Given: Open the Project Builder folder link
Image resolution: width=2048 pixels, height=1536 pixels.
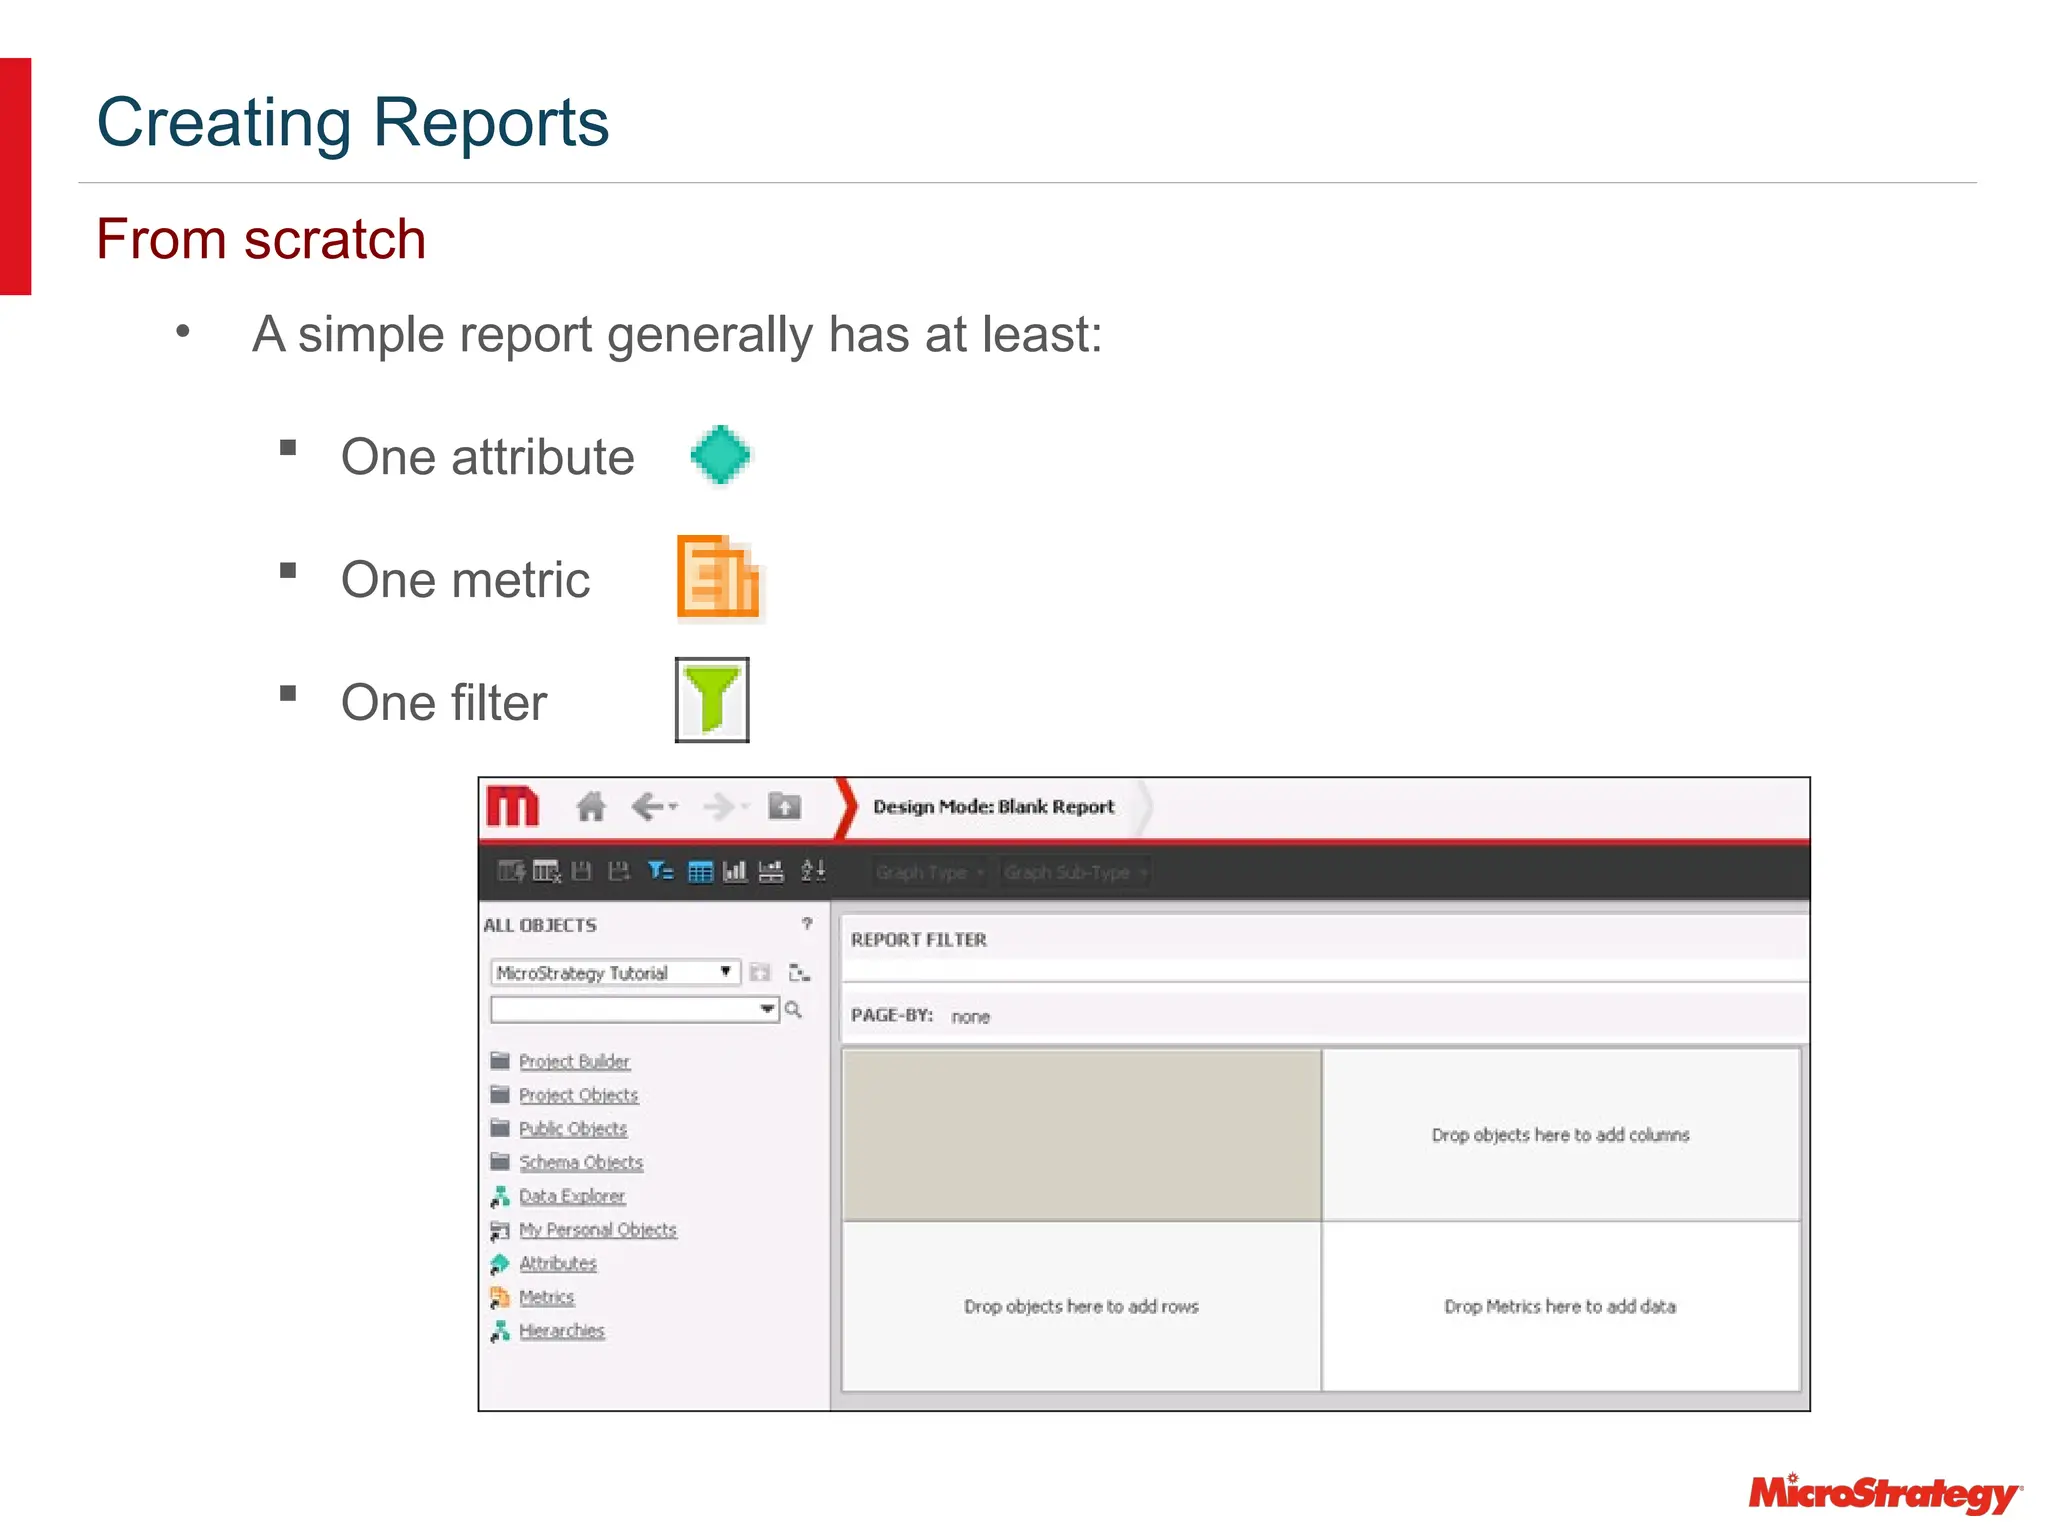Looking at the screenshot, I should (x=574, y=1061).
